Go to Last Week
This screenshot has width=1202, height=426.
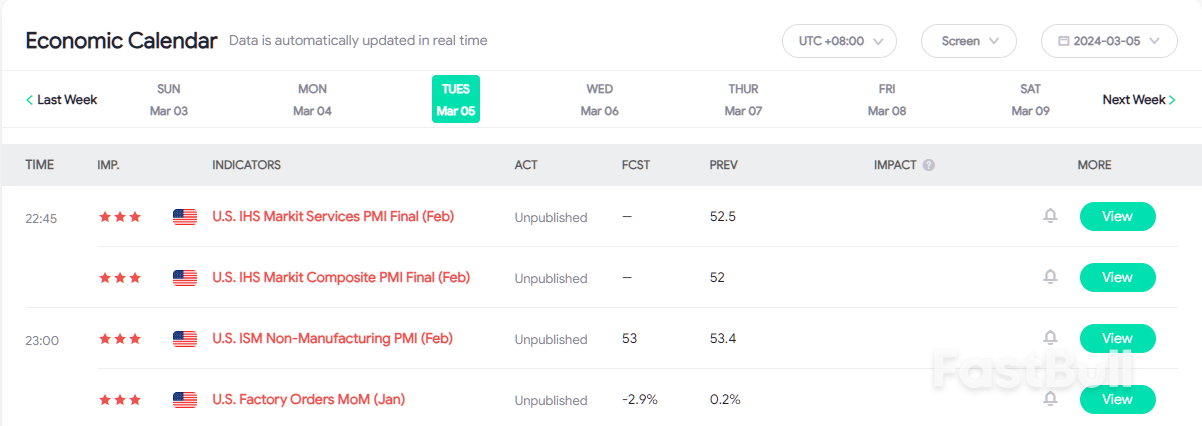click(x=62, y=100)
